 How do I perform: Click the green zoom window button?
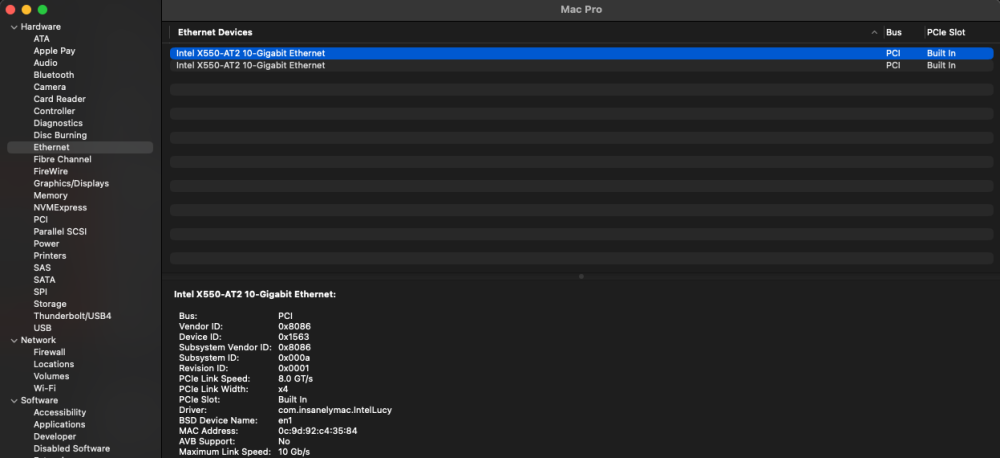(x=43, y=10)
